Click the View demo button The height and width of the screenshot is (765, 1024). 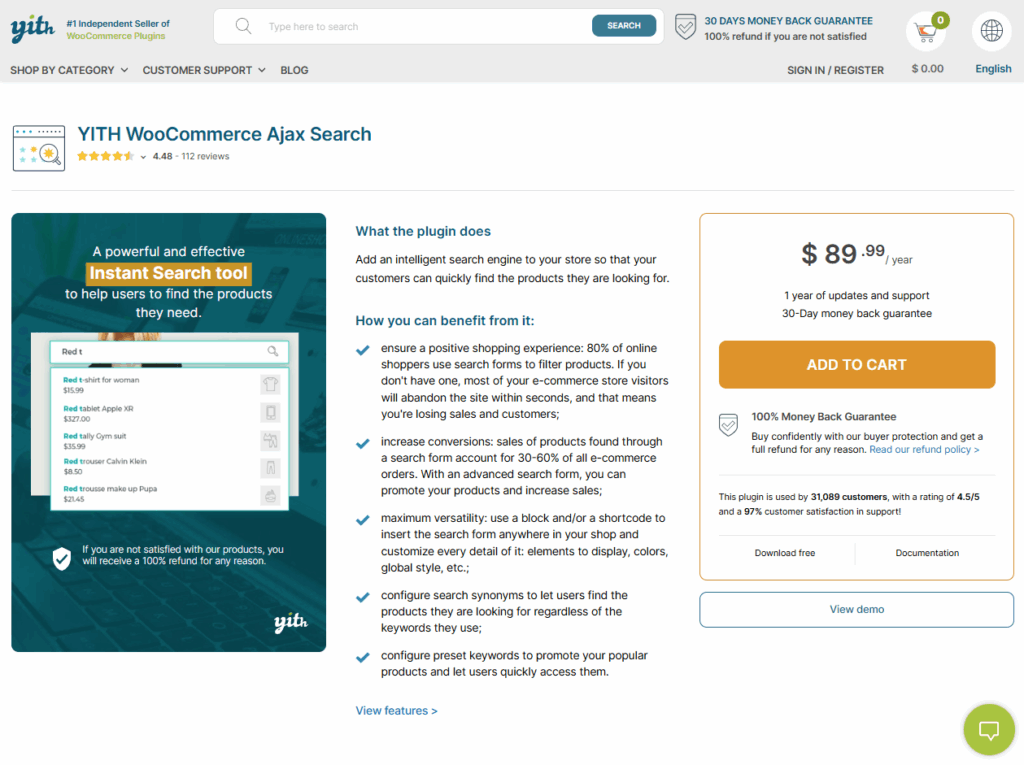pyautogui.click(x=856, y=609)
